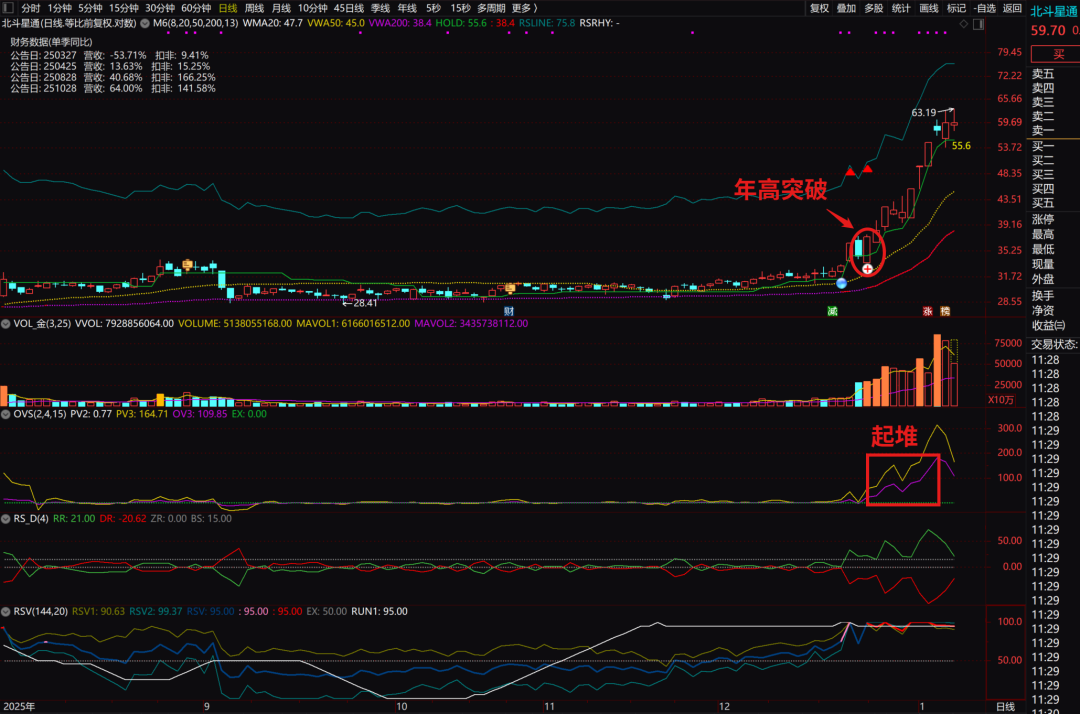Click the 返回 back button
The image size is (1080, 714).
tap(1012, 8)
